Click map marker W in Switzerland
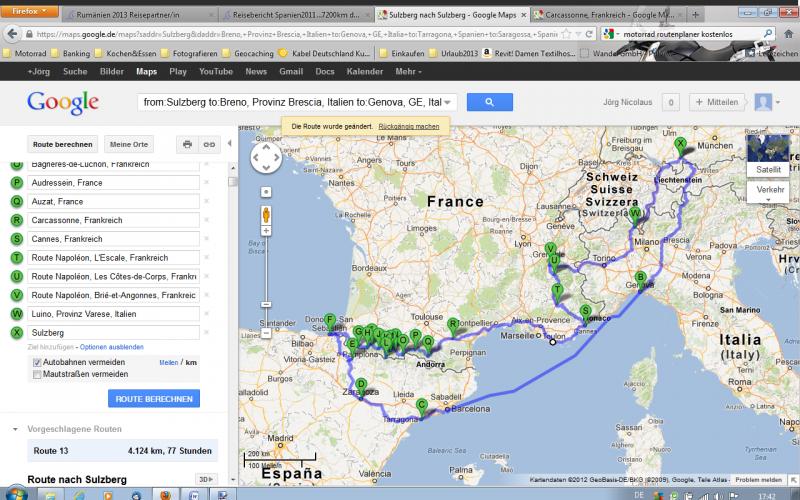 pyautogui.click(x=635, y=216)
